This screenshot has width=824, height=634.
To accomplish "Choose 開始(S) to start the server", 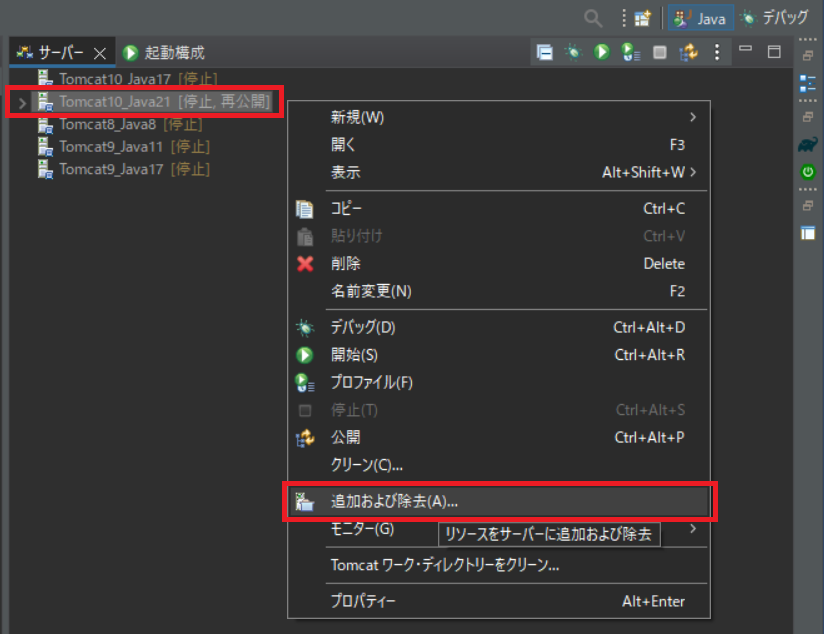I will 499,355.
